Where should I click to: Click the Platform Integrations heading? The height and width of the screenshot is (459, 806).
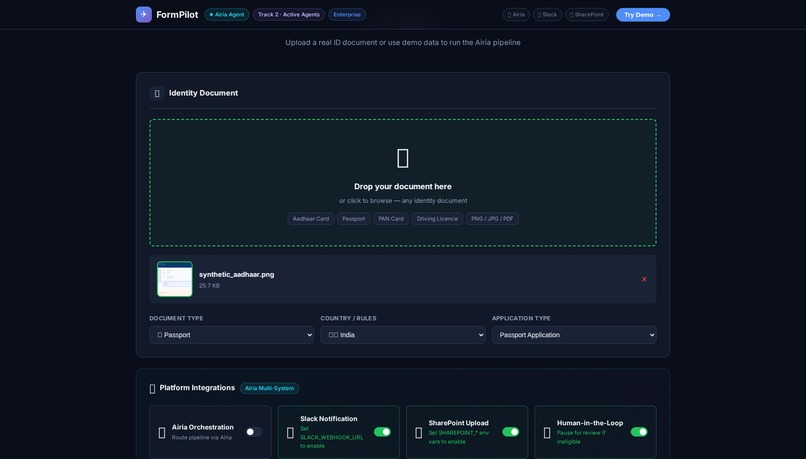point(197,388)
